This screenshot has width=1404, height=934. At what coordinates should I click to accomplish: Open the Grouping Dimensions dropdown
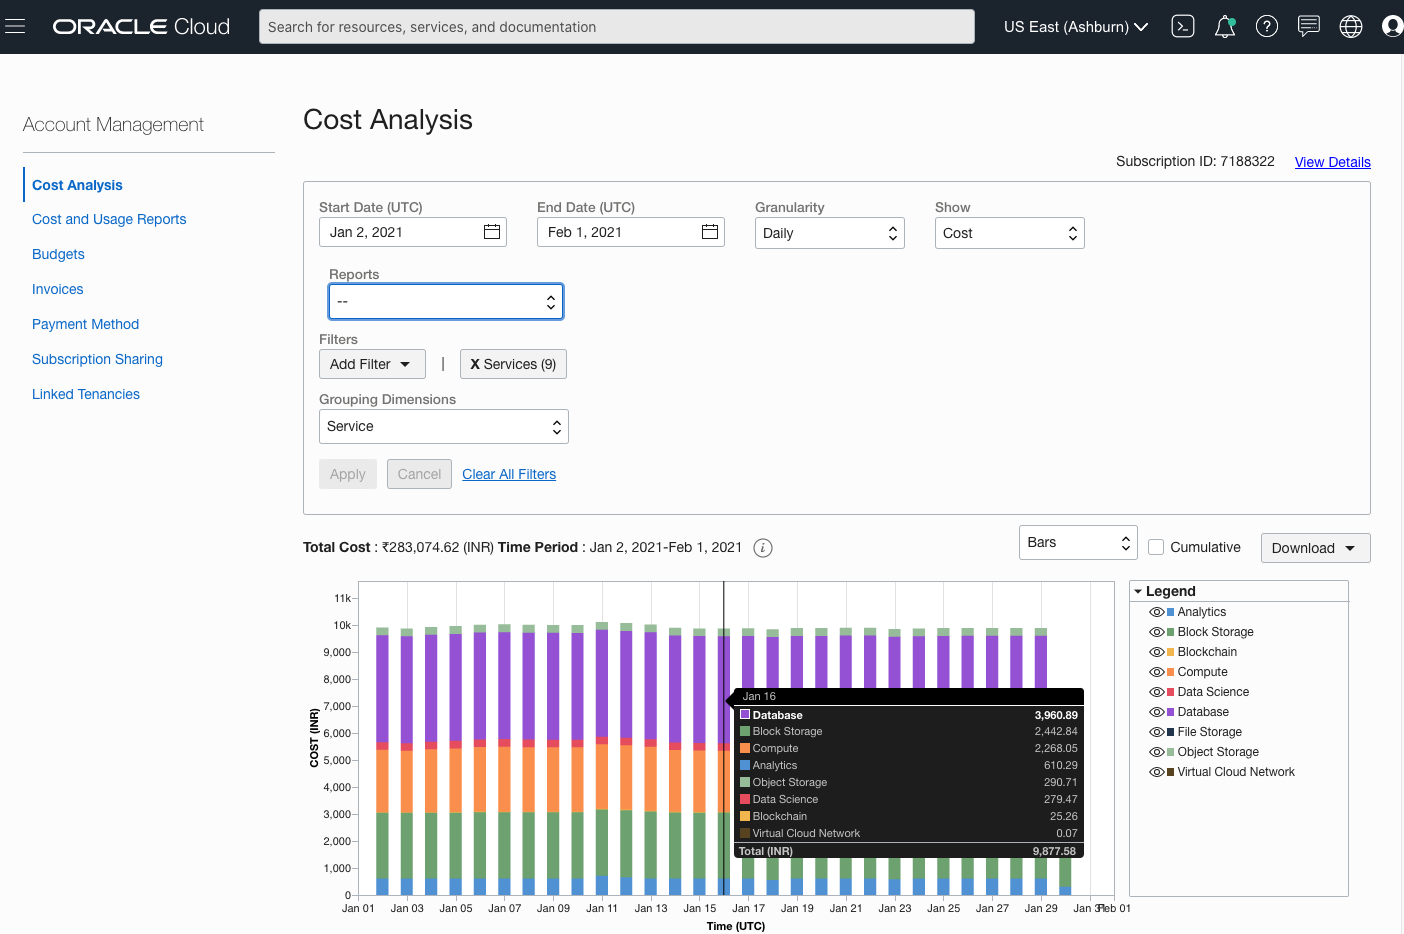pyautogui.click(x=443, y=426)
